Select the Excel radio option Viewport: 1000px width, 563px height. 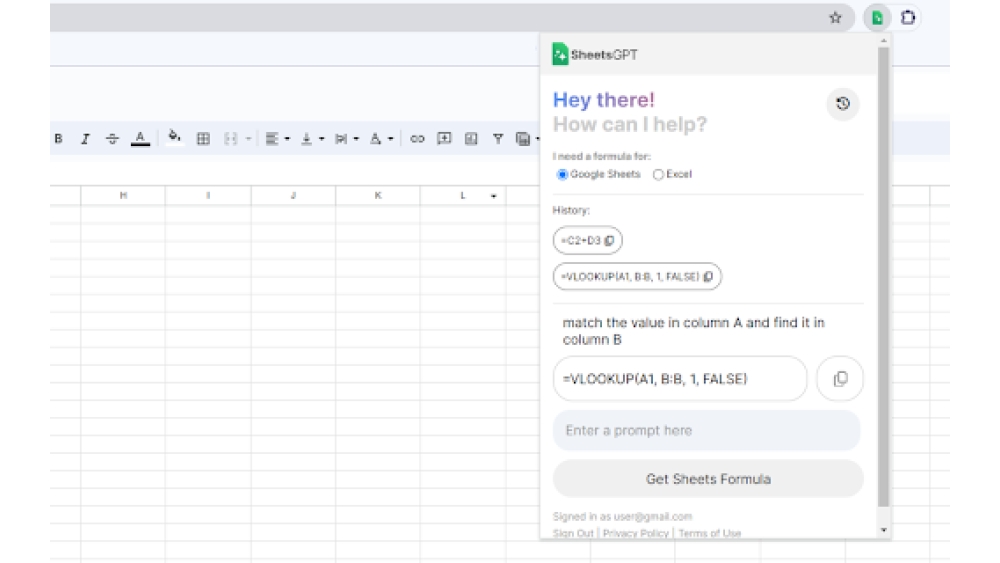point(658,174)
